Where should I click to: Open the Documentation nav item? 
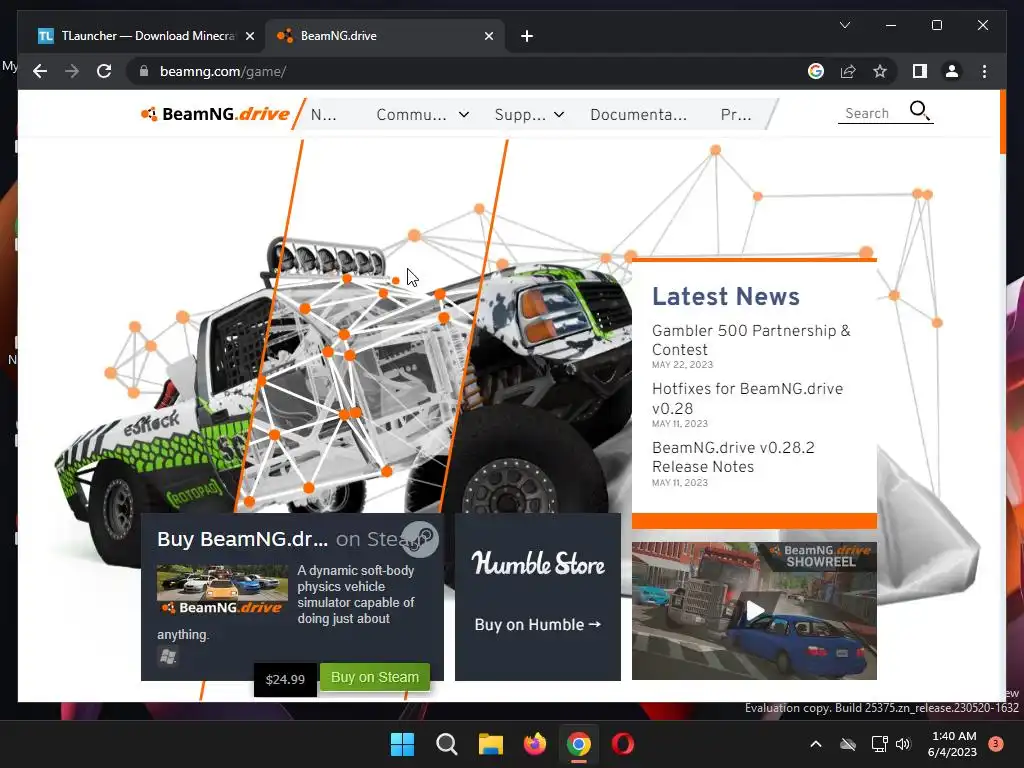point(638,115)
